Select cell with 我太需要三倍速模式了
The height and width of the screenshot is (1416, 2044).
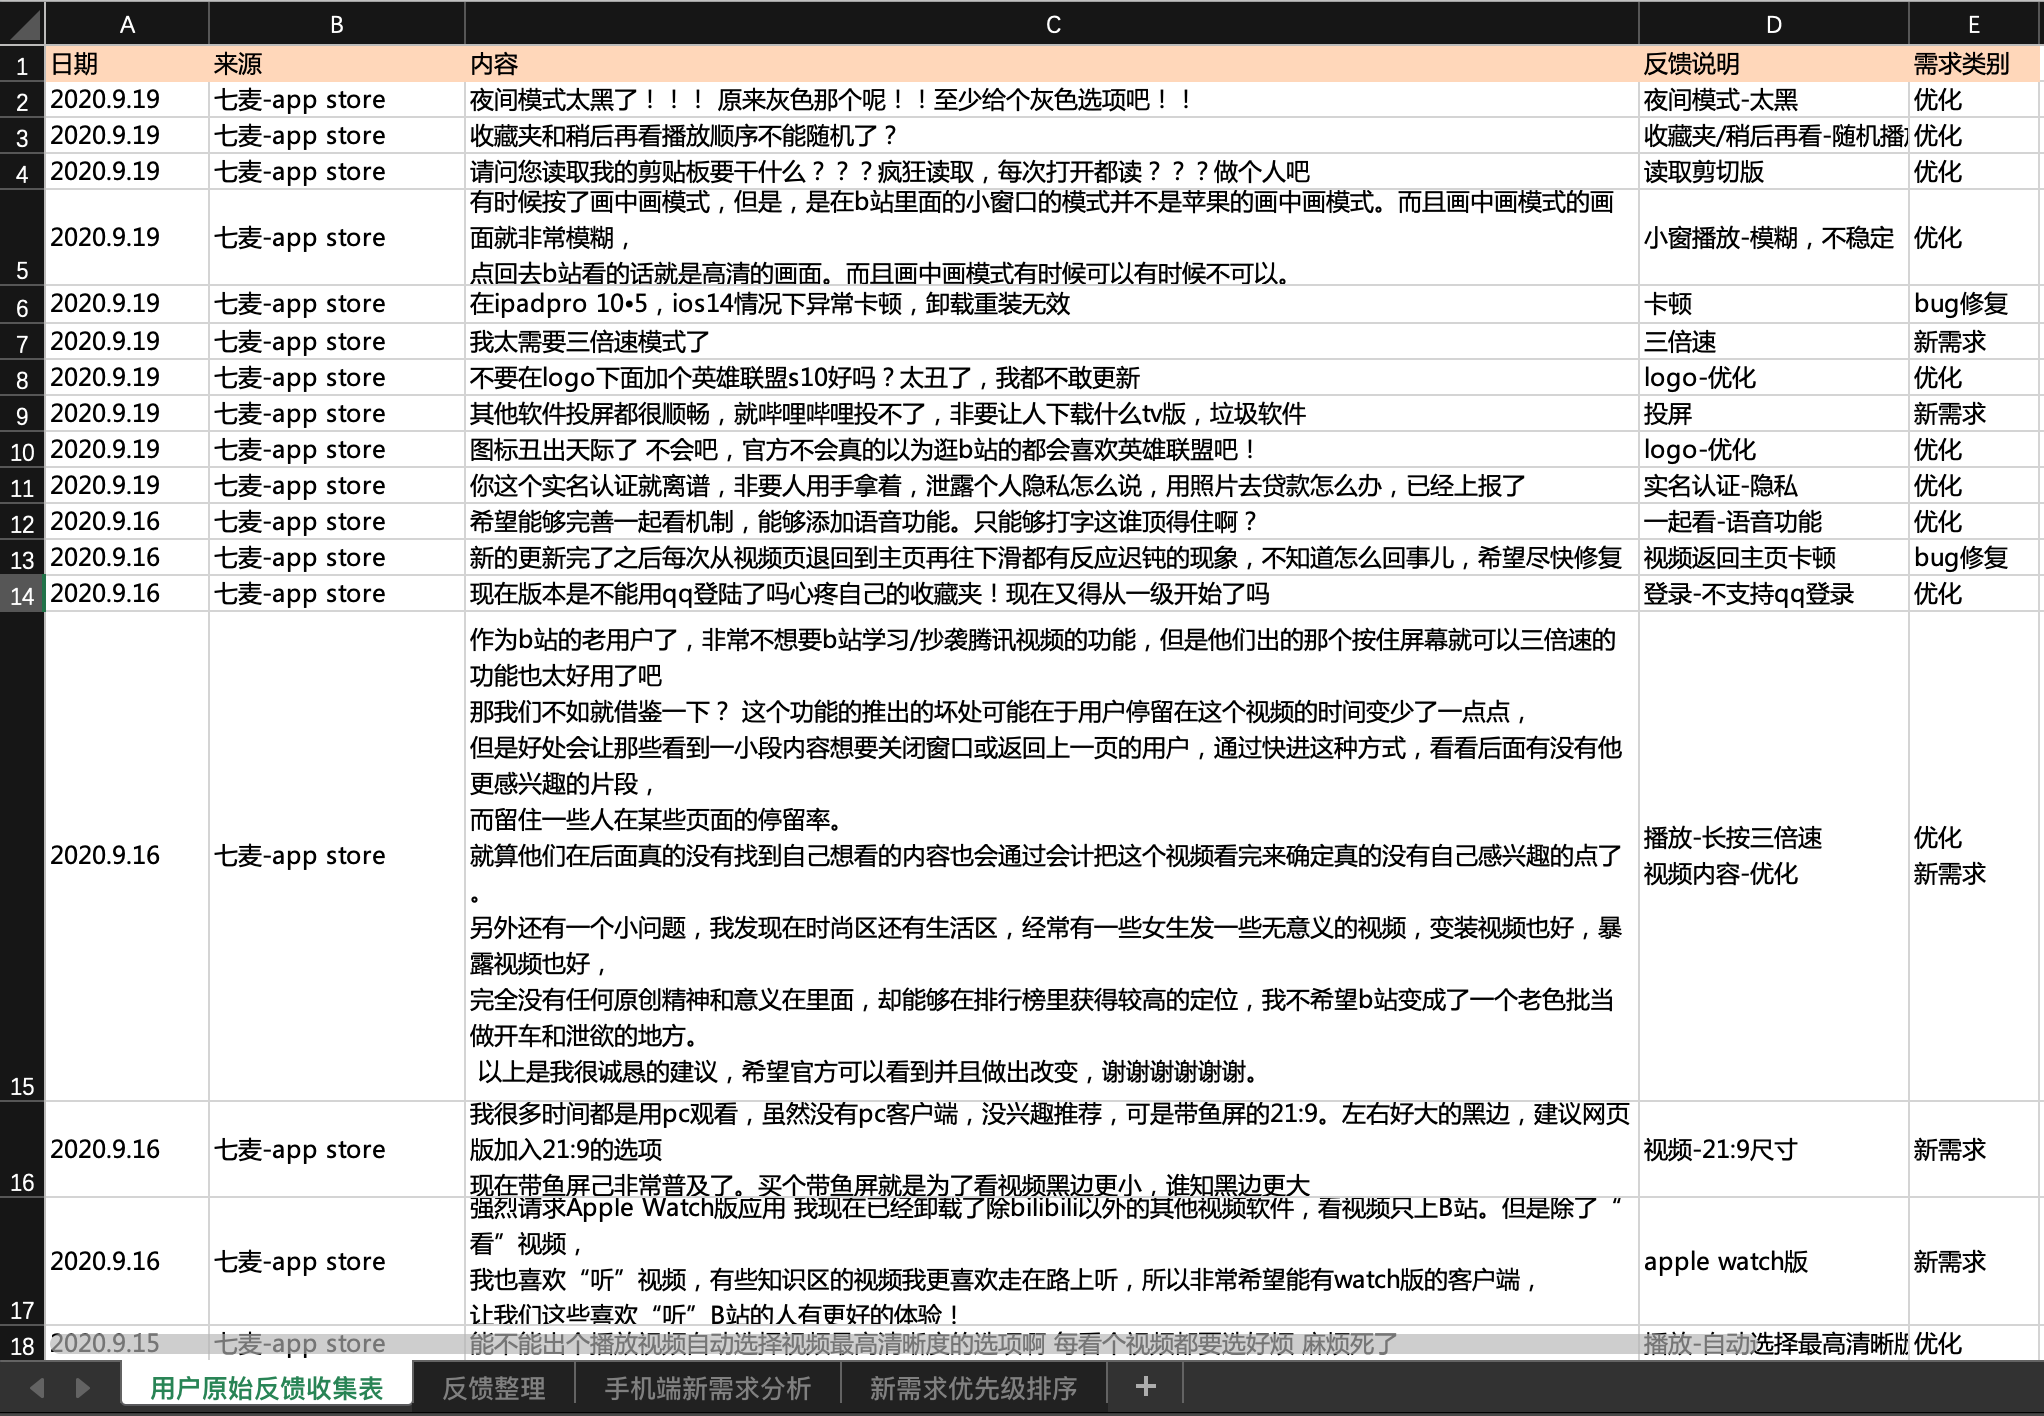pyautogui.click(x=1052, y=342)
